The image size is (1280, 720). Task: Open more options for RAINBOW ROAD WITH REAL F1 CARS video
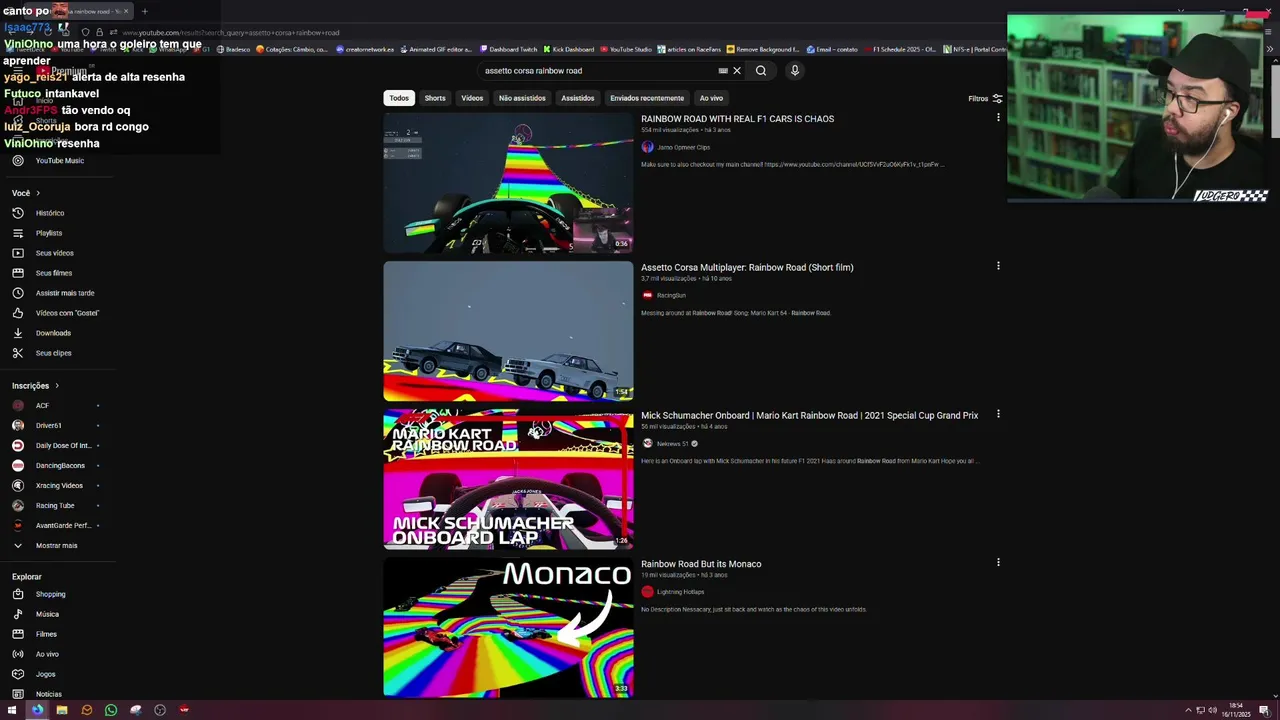pyautogui.click(x=998, y=118)
